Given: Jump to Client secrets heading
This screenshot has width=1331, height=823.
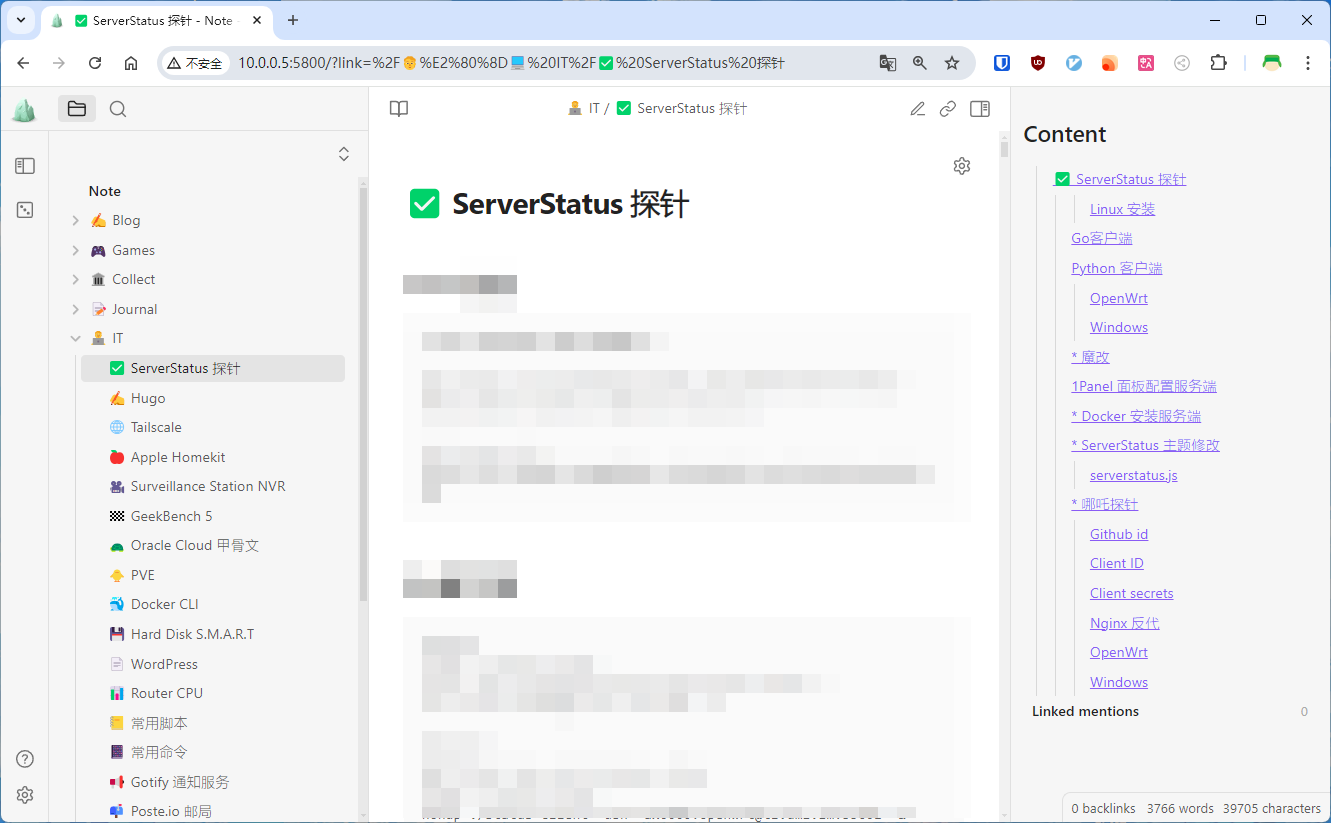Looking at the screenshot, I should [x=1132, y=593].
